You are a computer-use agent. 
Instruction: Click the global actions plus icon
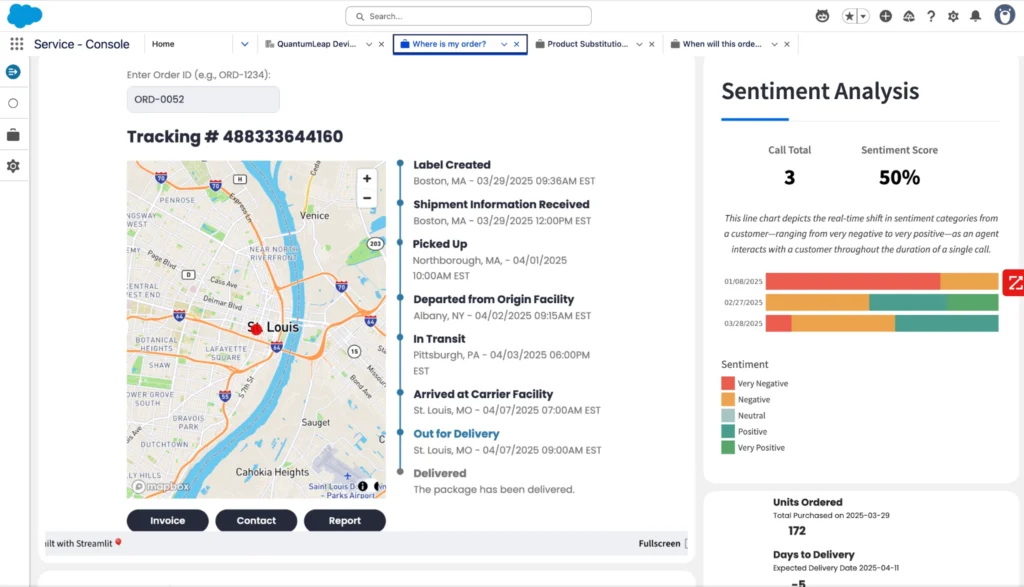[x=885, y=16]
